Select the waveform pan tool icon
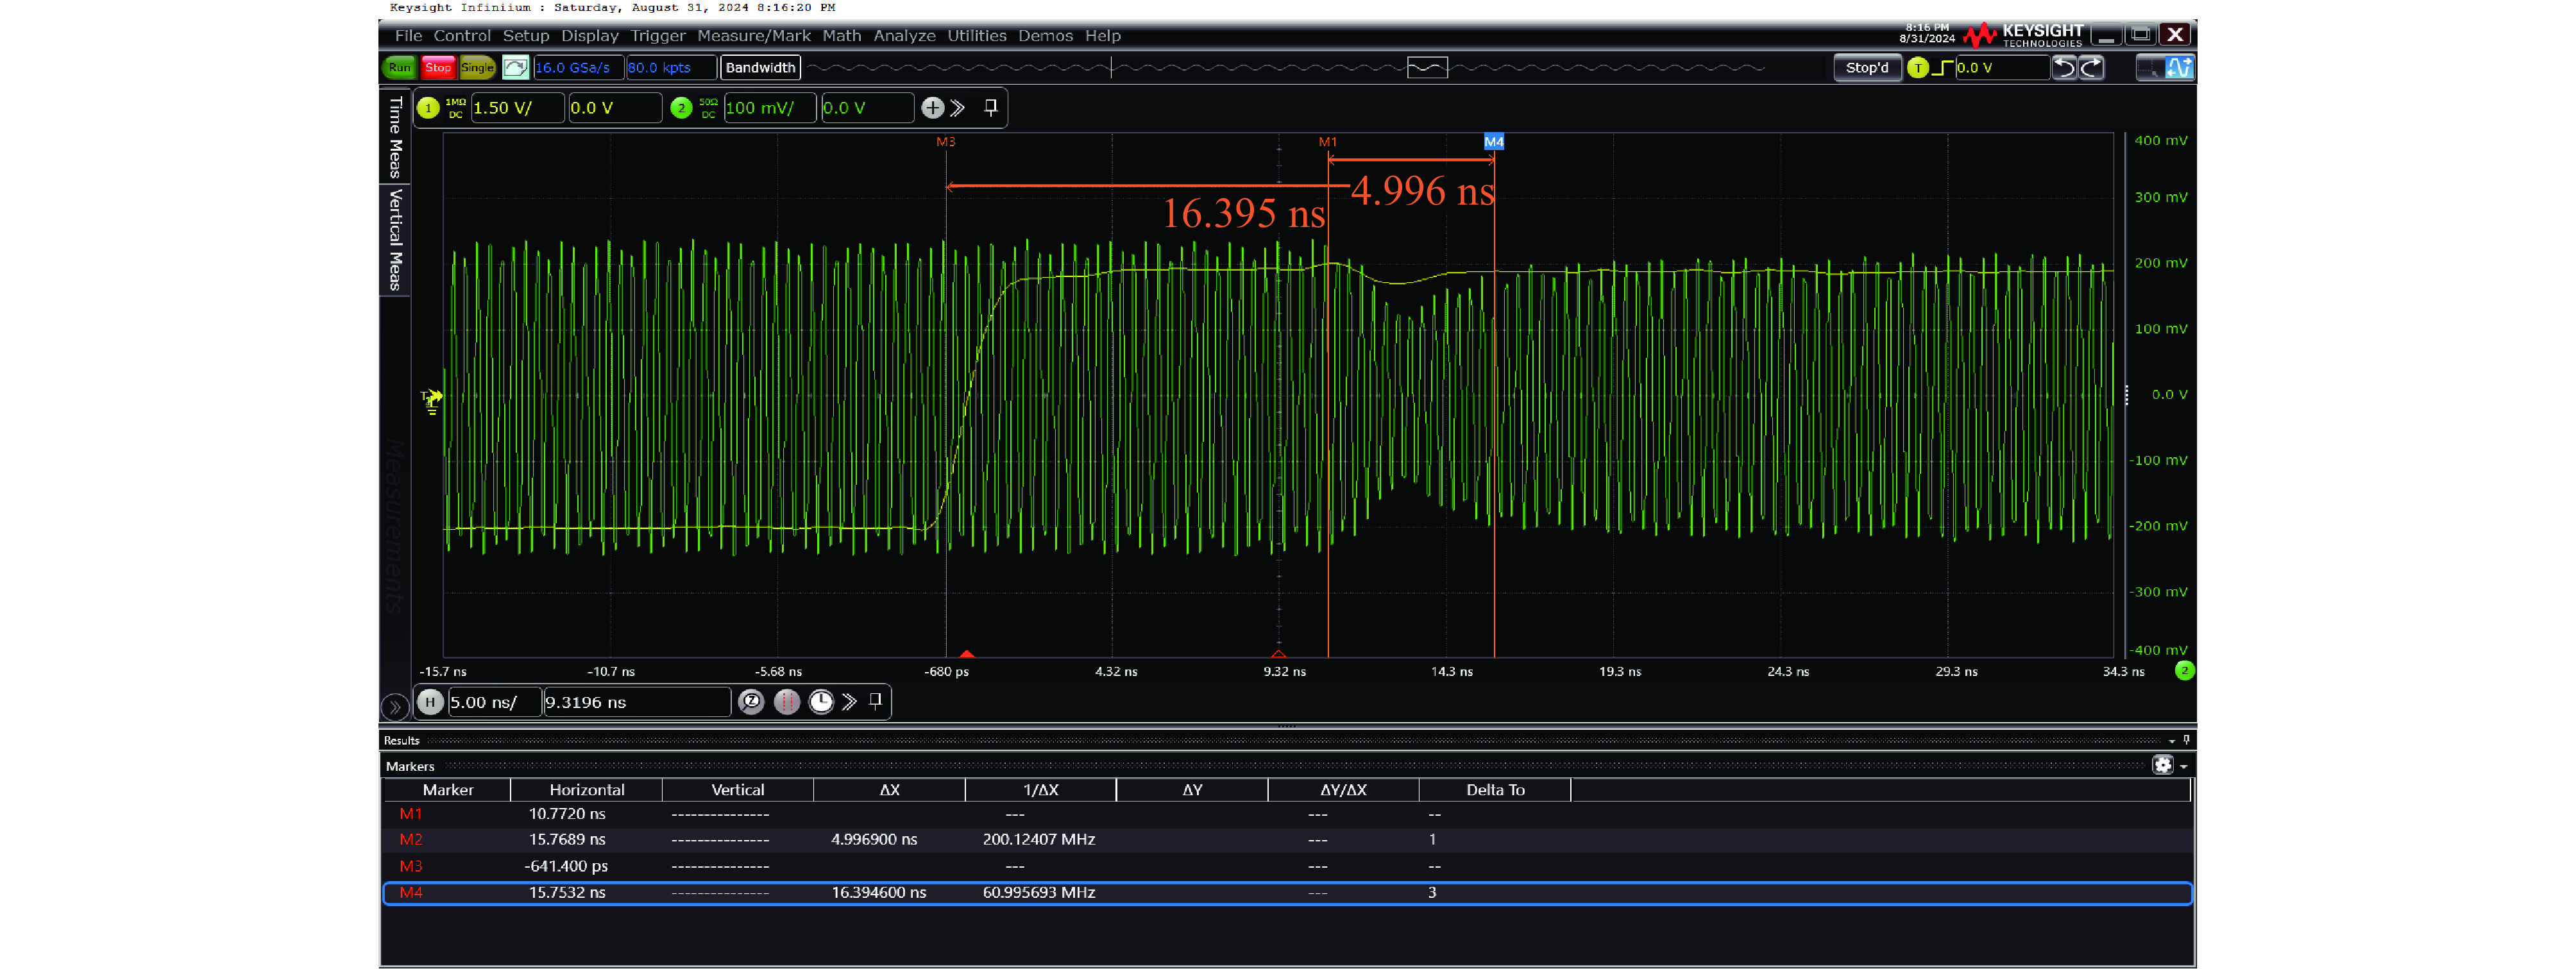Image resolution: width=2576 pixels, height=969 pixels. [2179, 68]
